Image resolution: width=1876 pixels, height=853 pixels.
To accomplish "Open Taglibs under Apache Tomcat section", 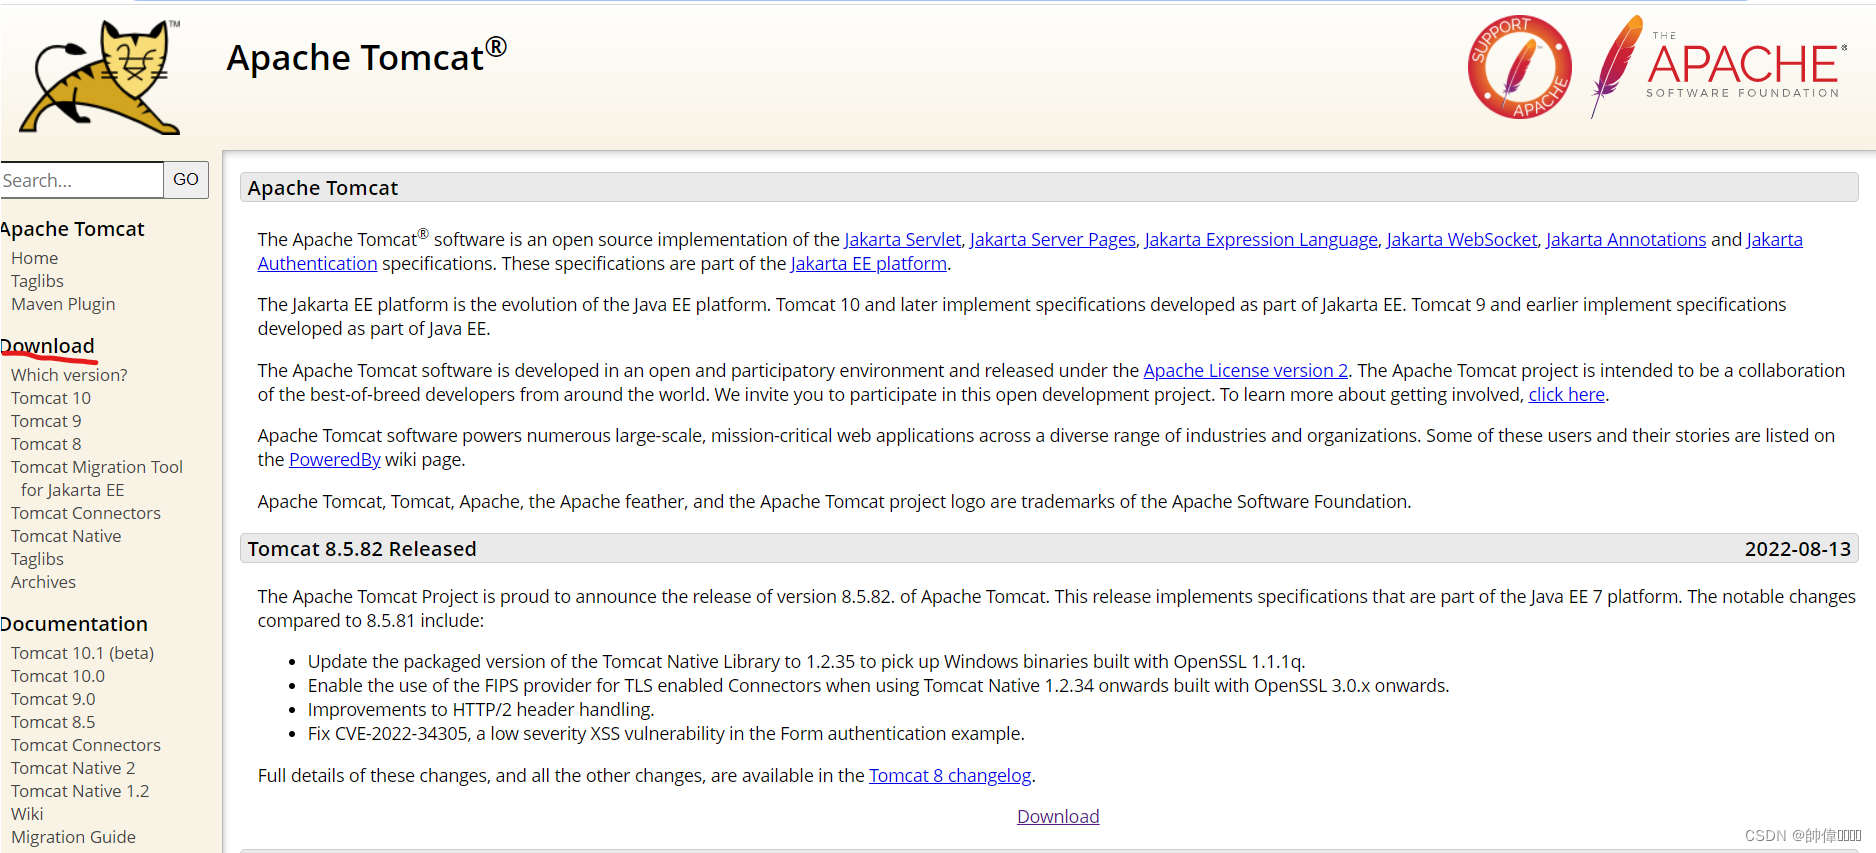I will [x=37, y=281].
